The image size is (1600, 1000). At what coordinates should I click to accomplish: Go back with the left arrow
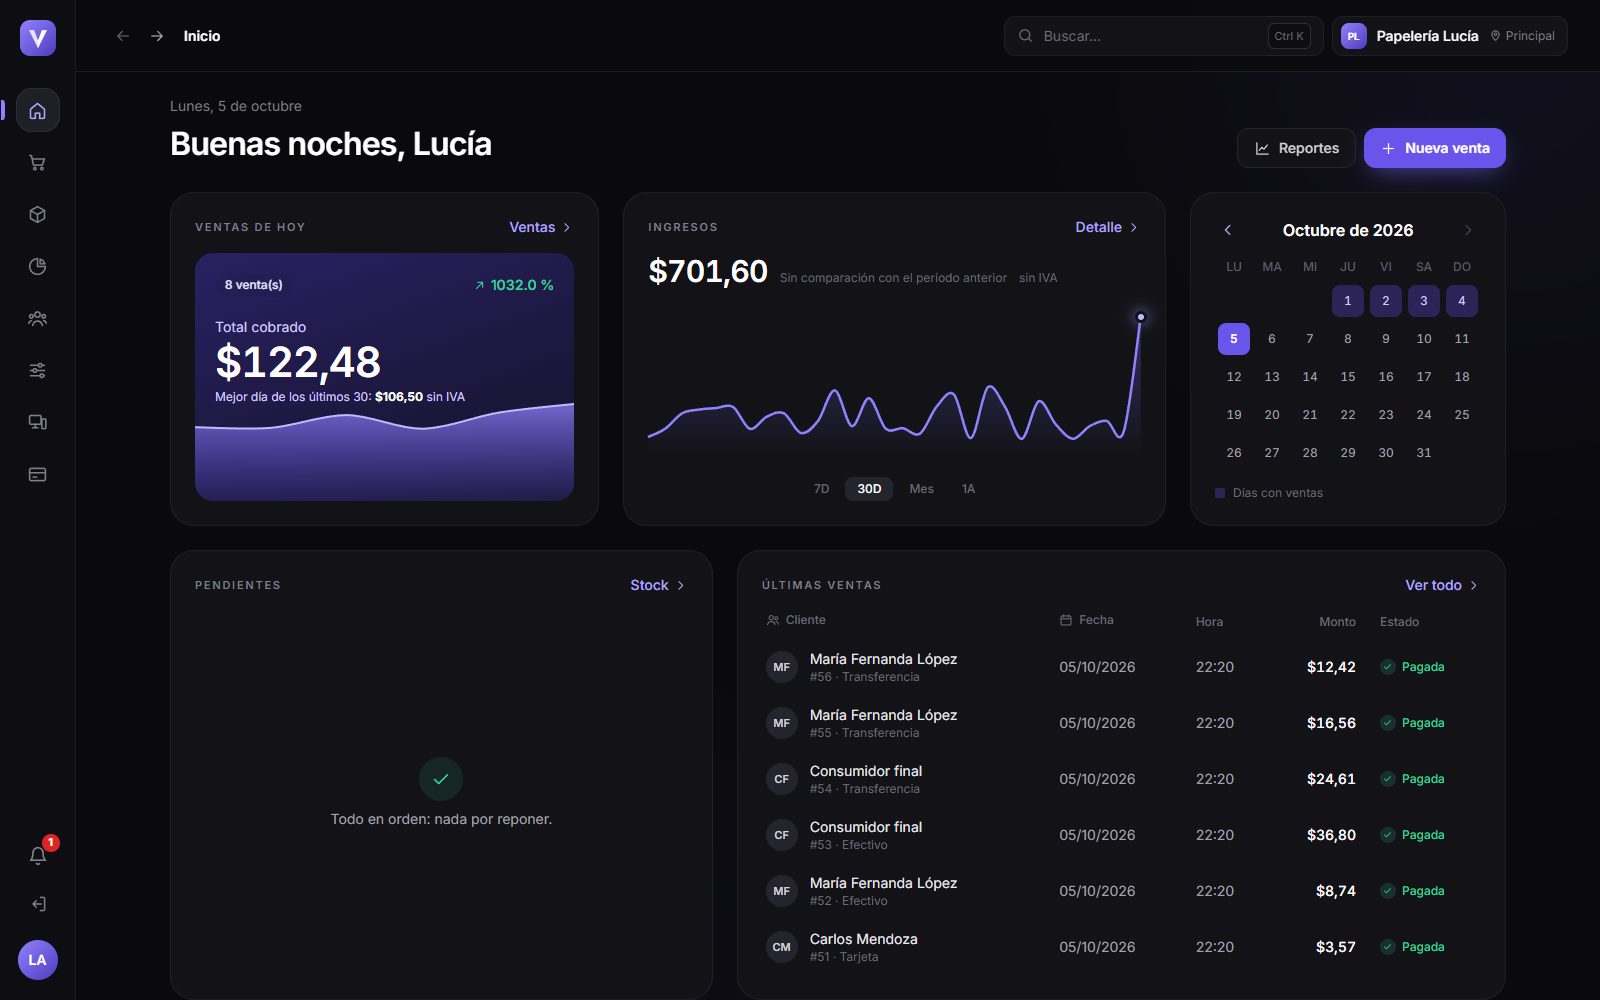(x=123, y=36)
